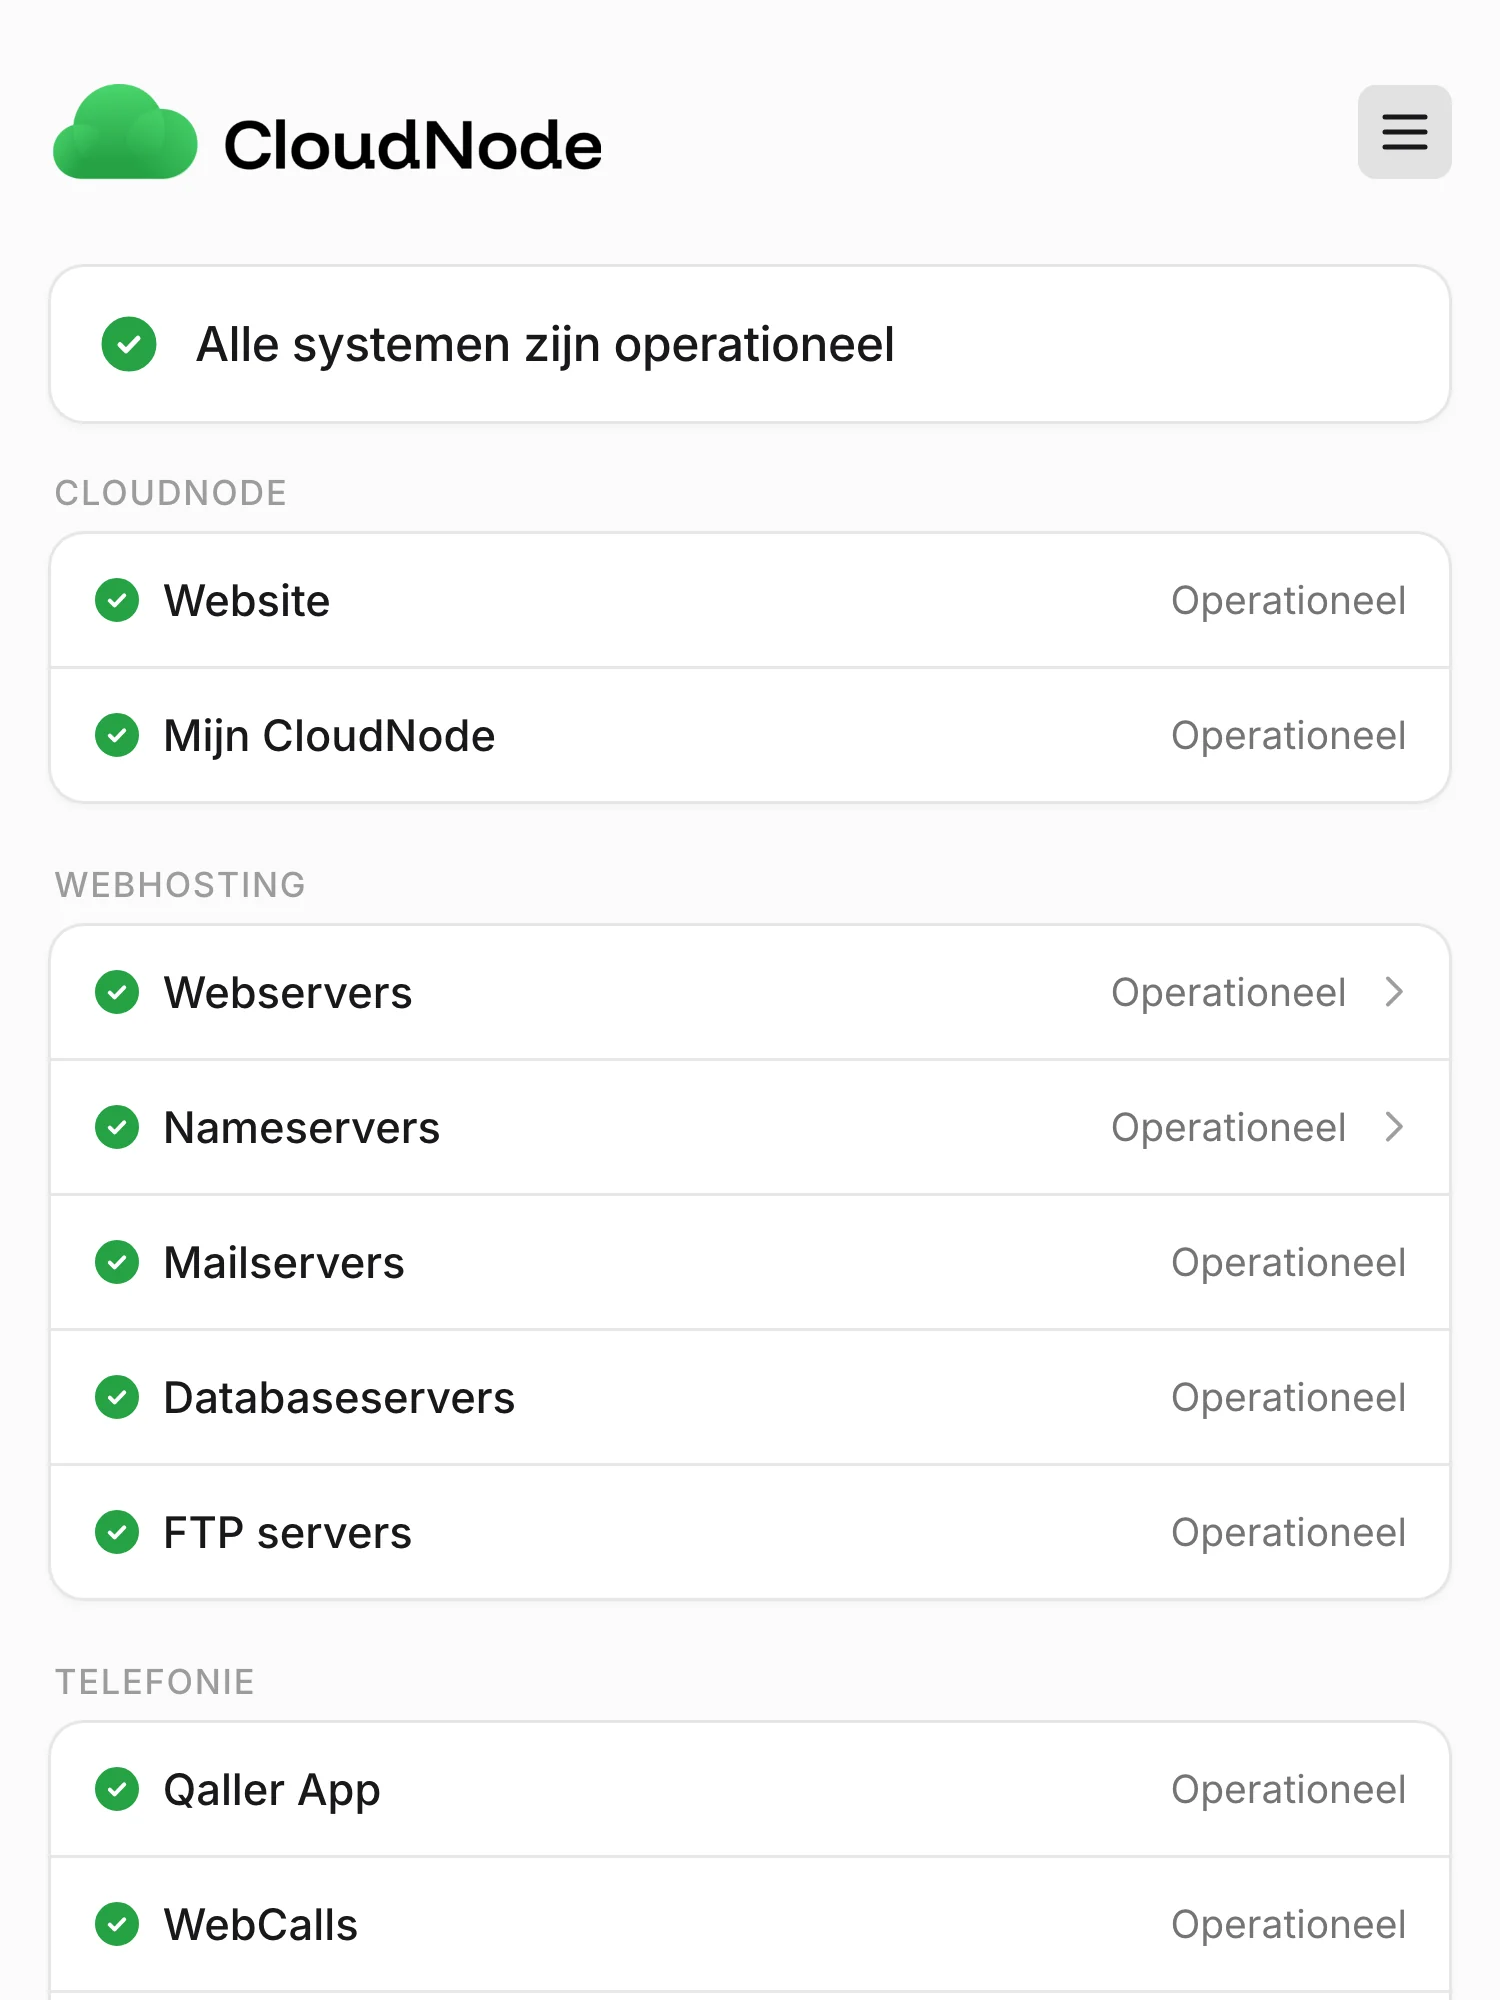Select the Mailservers row label
1500x2000 pixels.
click(x=284, y=1263)
